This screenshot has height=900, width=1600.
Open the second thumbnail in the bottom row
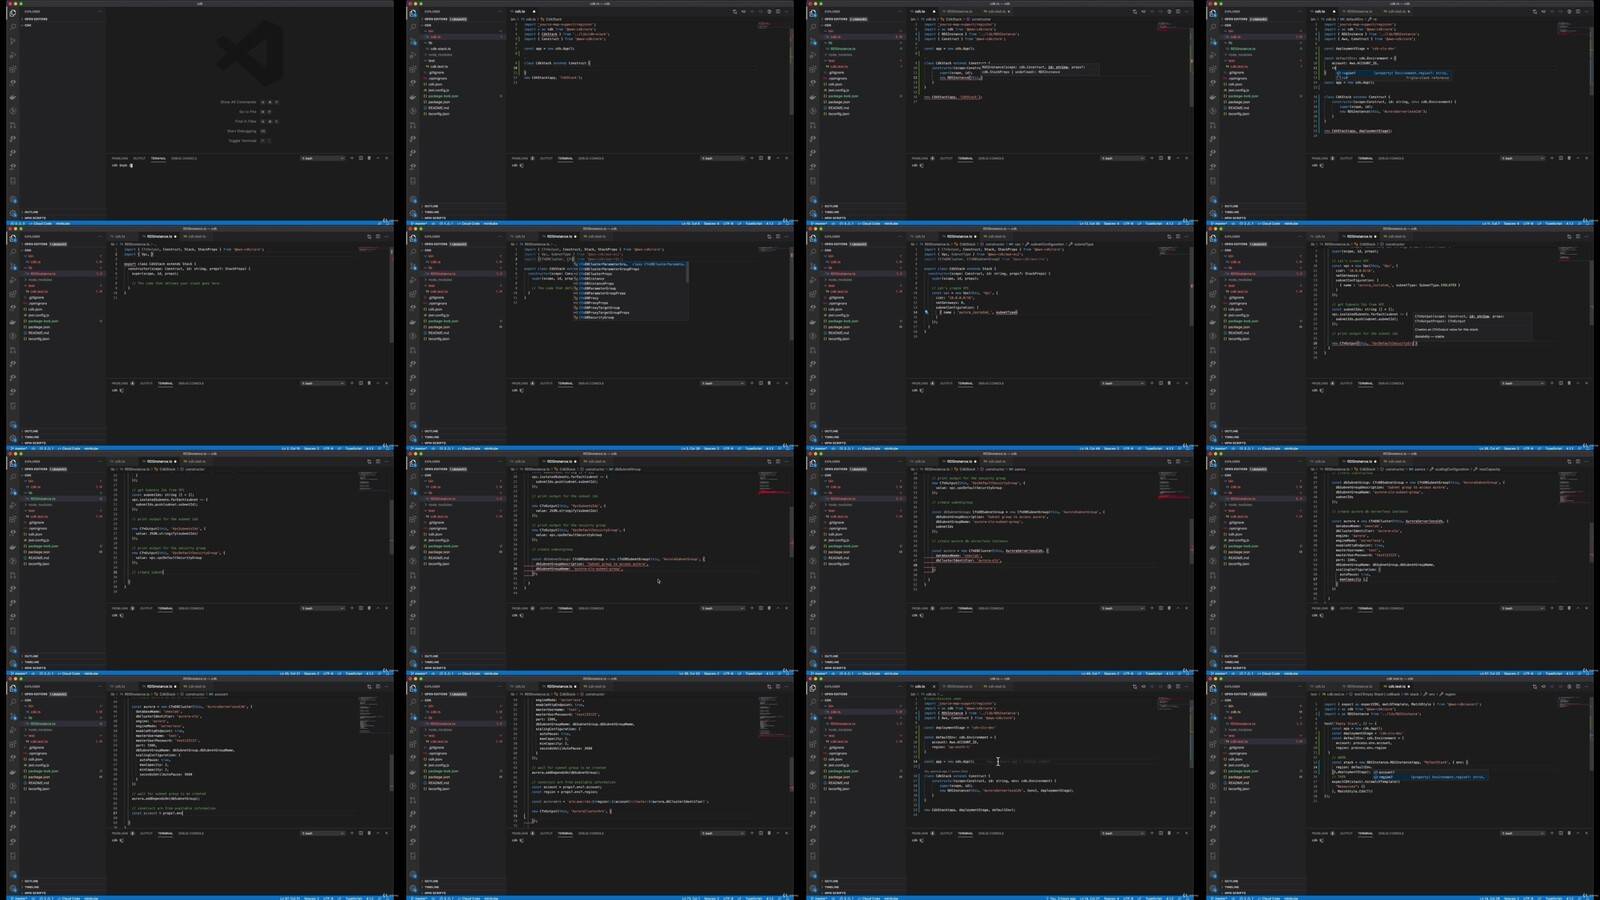point(600,787)
